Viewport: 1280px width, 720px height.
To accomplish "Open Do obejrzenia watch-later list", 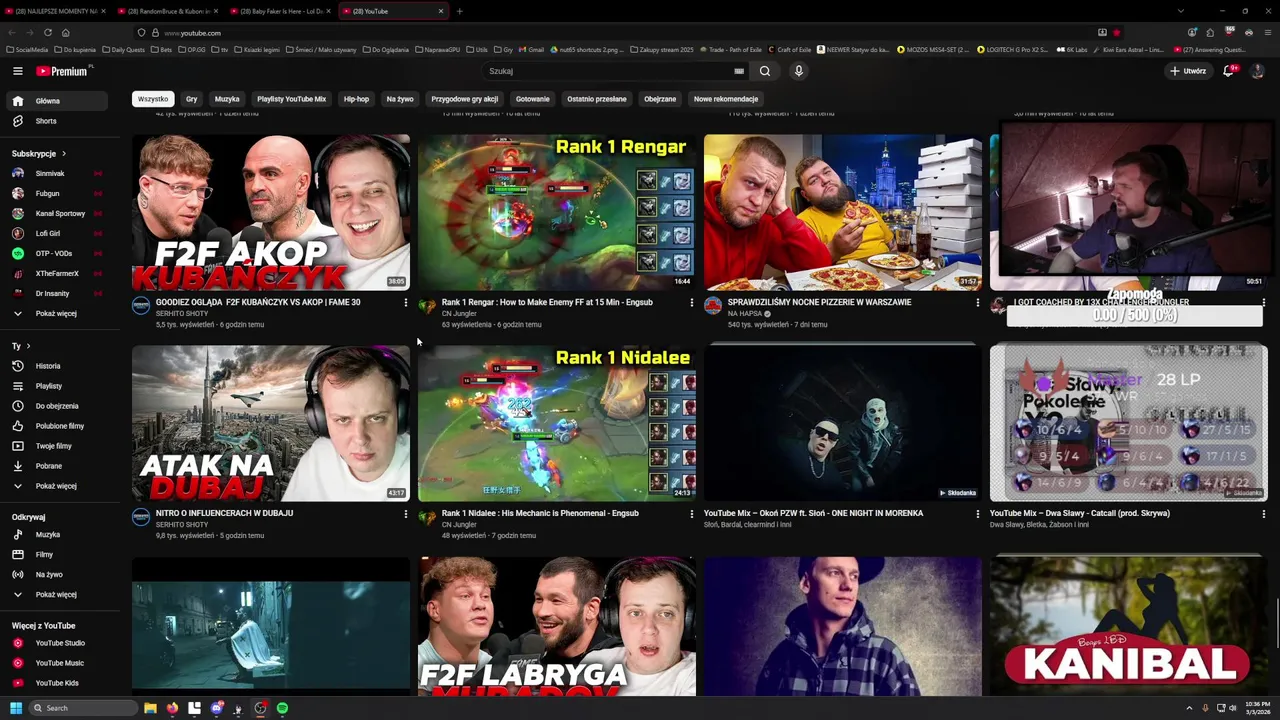I will click(x=55, y=406).
